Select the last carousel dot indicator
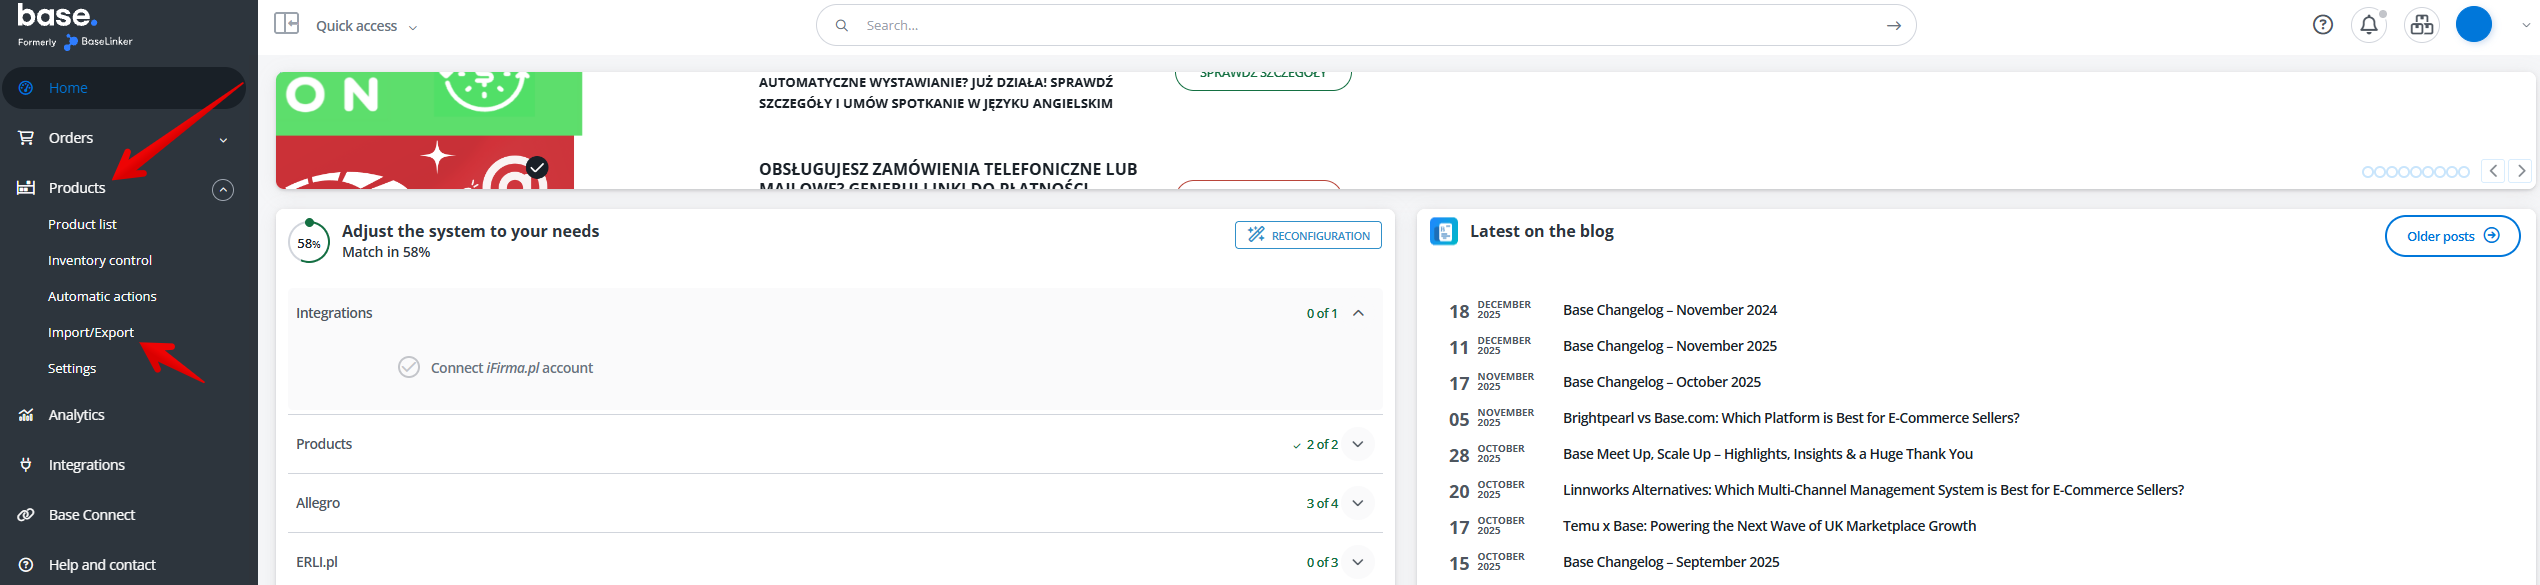The width and height of the screenshot is (2540, 585). (x=2464, y=172)
